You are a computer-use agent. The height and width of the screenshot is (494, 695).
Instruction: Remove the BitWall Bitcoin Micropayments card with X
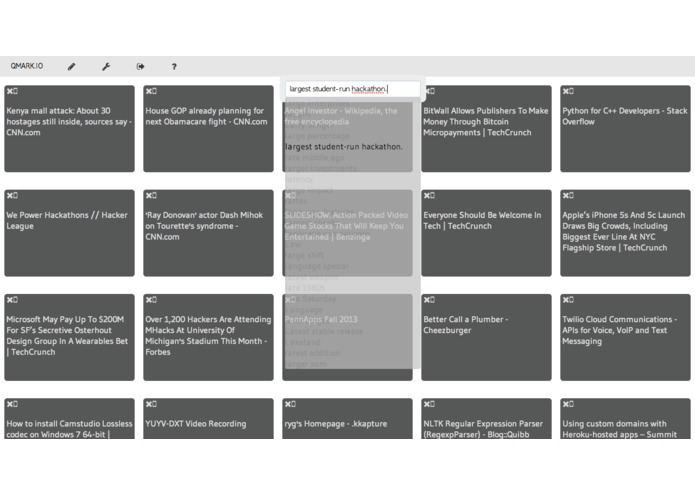point(429,91)
